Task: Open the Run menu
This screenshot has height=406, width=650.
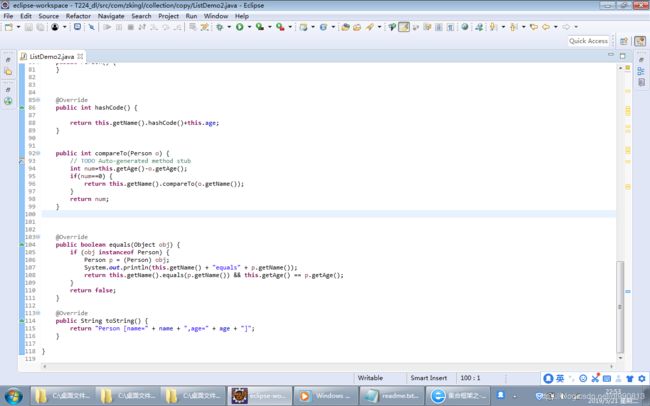Action: pos(191,16)
